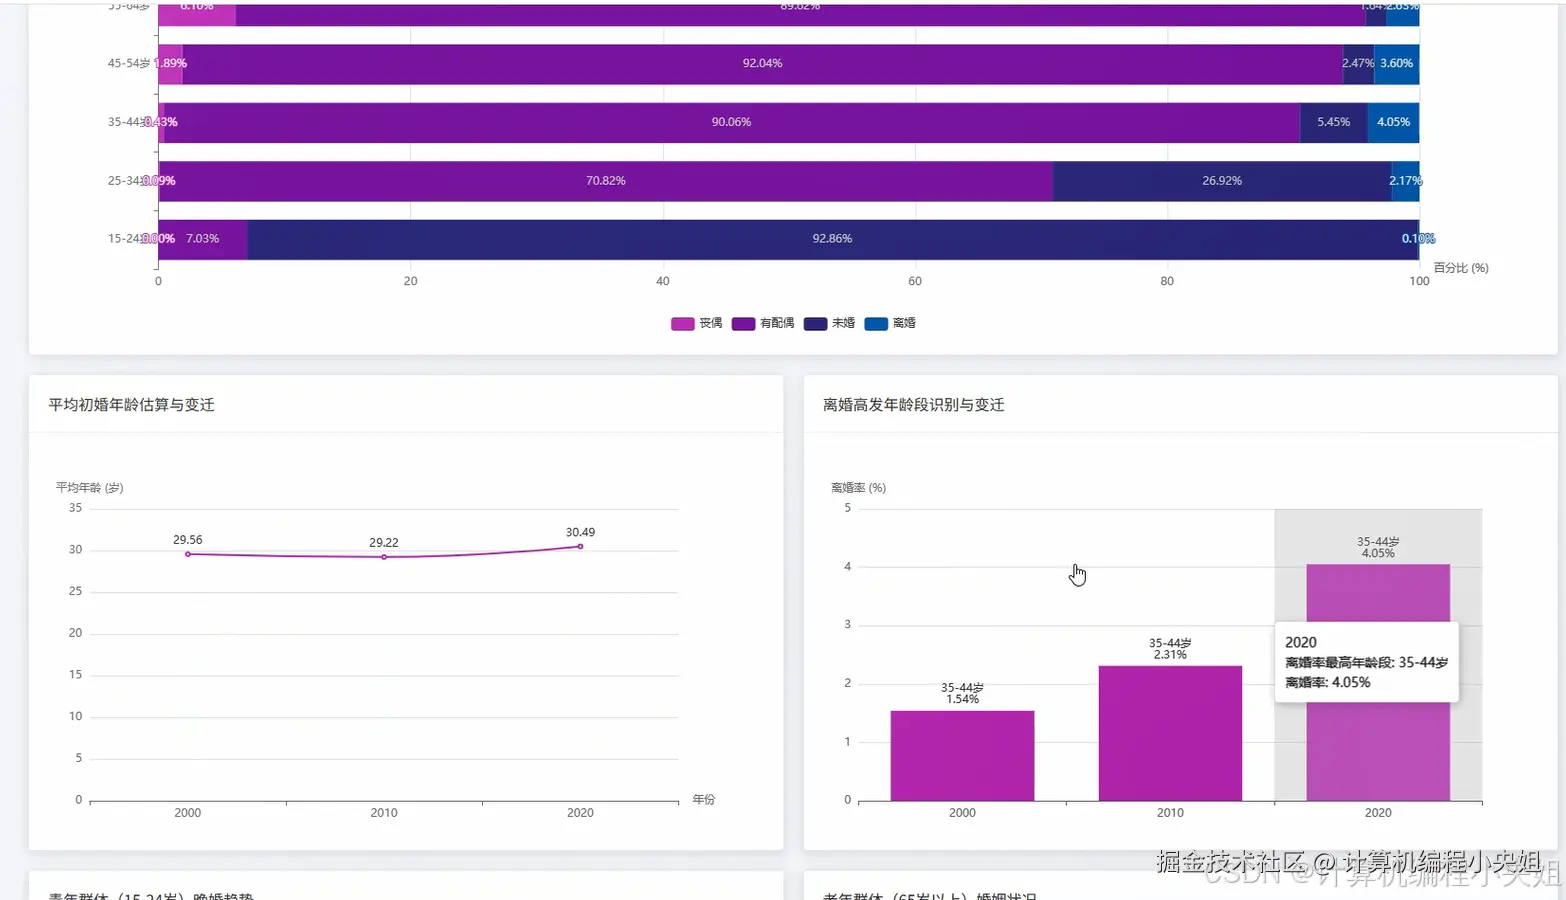The height and width of the screenshot is (900, 1566).
Task: Click the 离婚率 (%) axis title
Action: 859,488
